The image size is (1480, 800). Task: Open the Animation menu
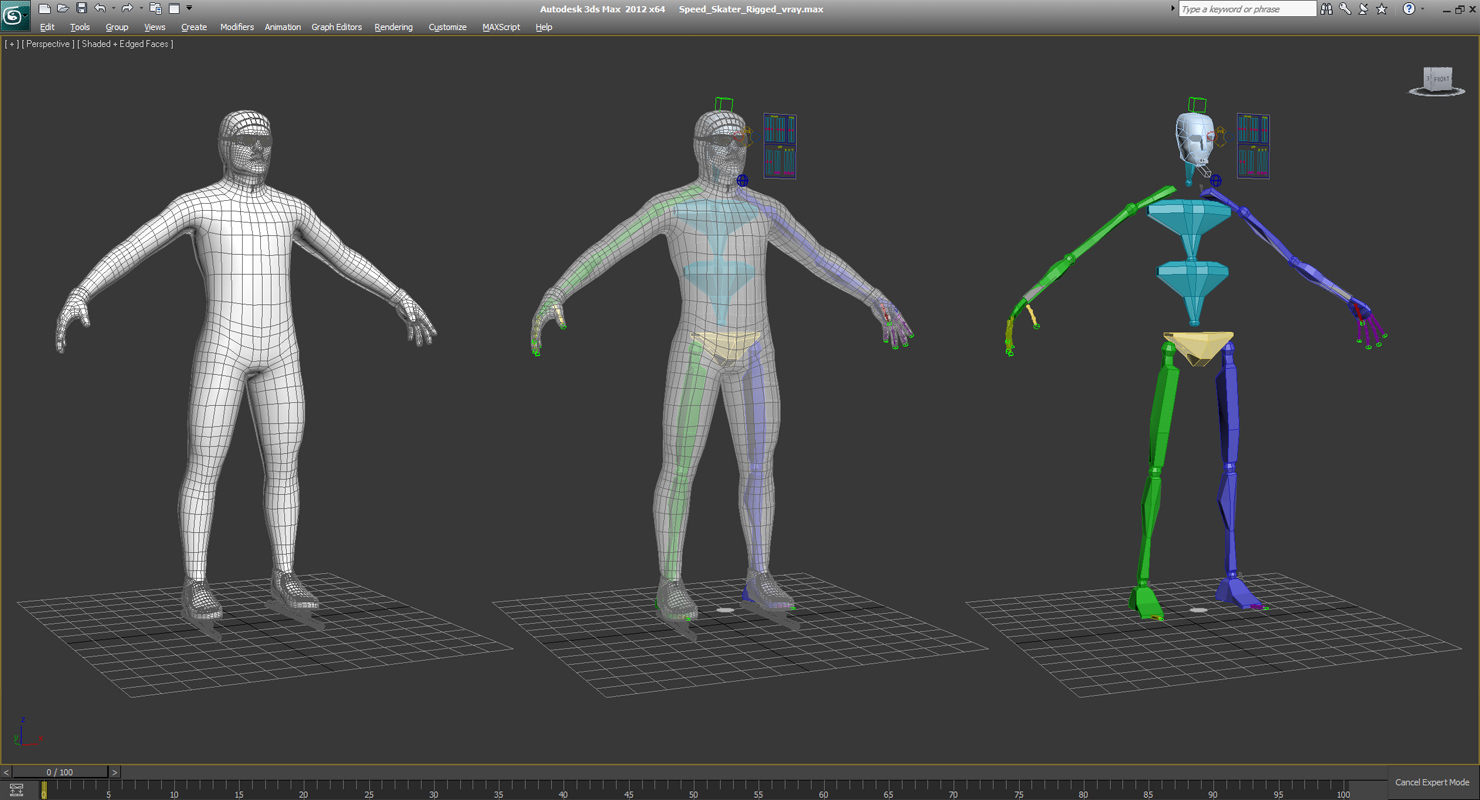tap(283, 27)
